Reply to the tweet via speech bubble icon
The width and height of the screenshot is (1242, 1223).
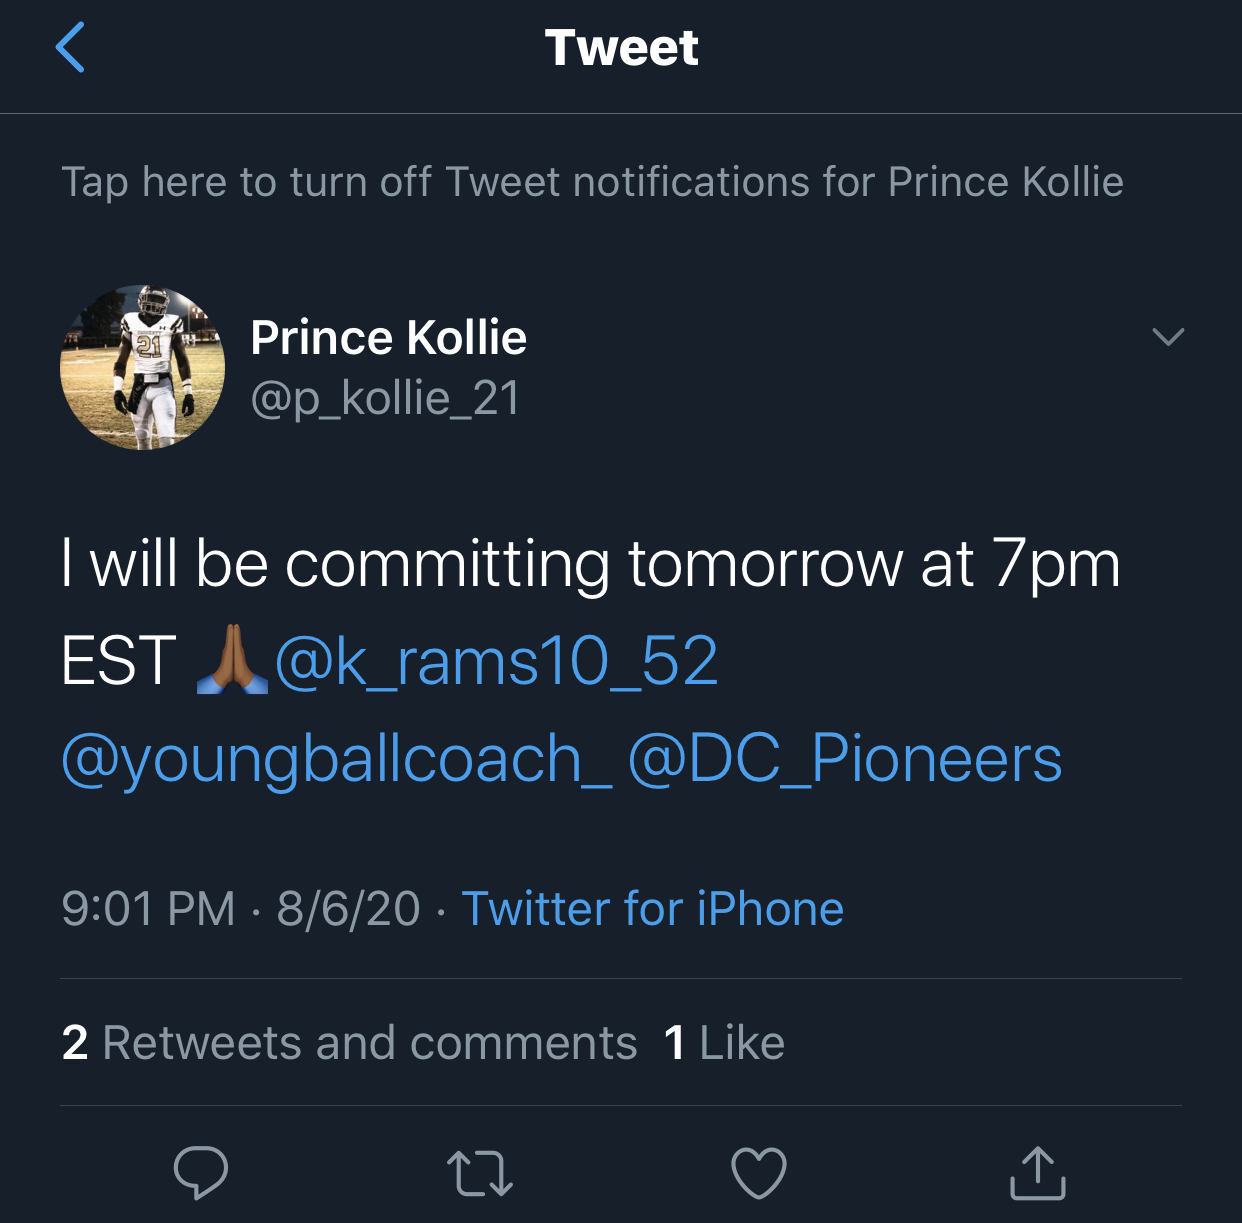pyautogui.click(x=201, y=1172)
